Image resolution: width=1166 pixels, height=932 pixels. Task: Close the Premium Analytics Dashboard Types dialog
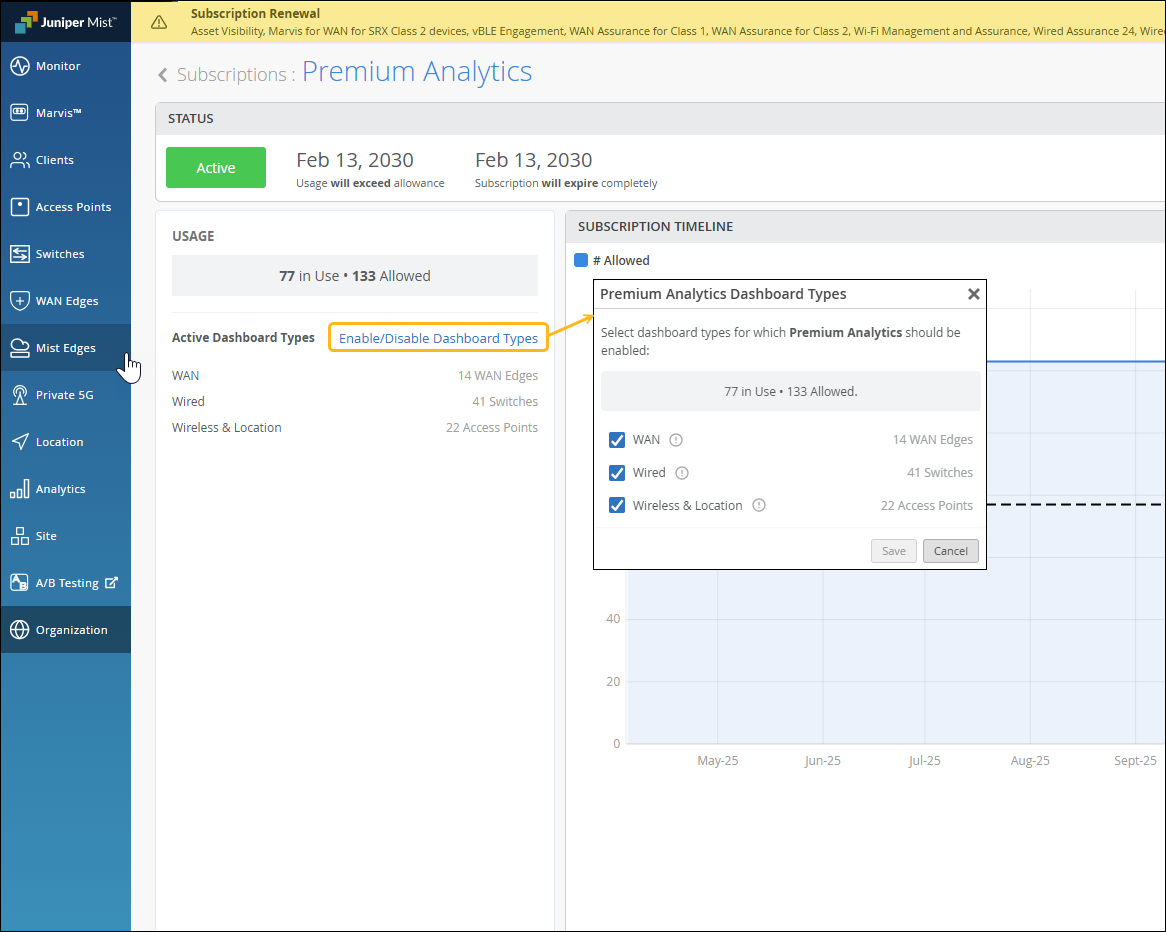[973, 294]
